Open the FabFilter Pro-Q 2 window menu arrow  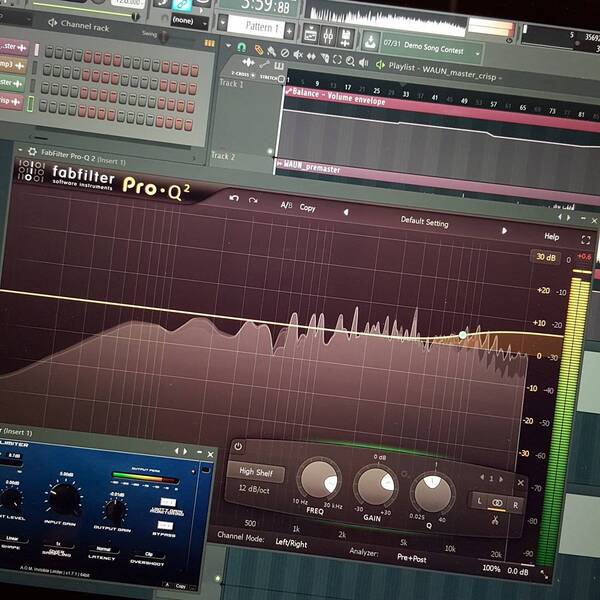click(20, 150)
